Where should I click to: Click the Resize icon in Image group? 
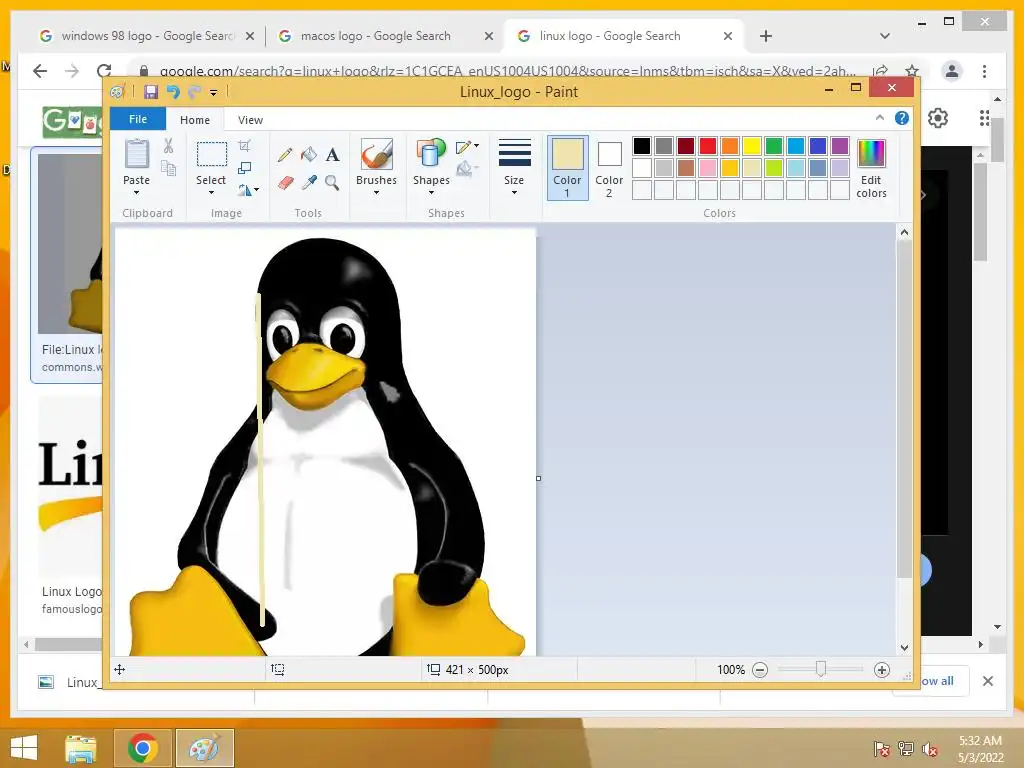click(x=244, y=168)
